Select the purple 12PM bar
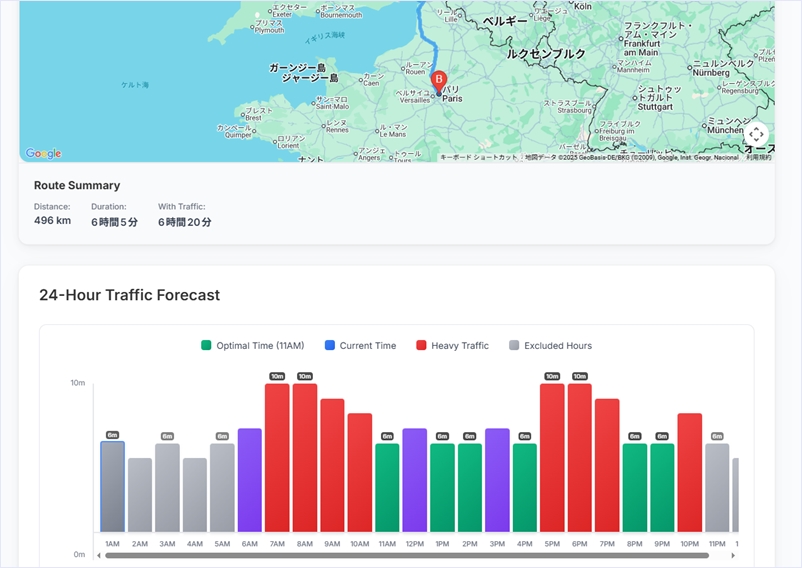 pos(414,480)
